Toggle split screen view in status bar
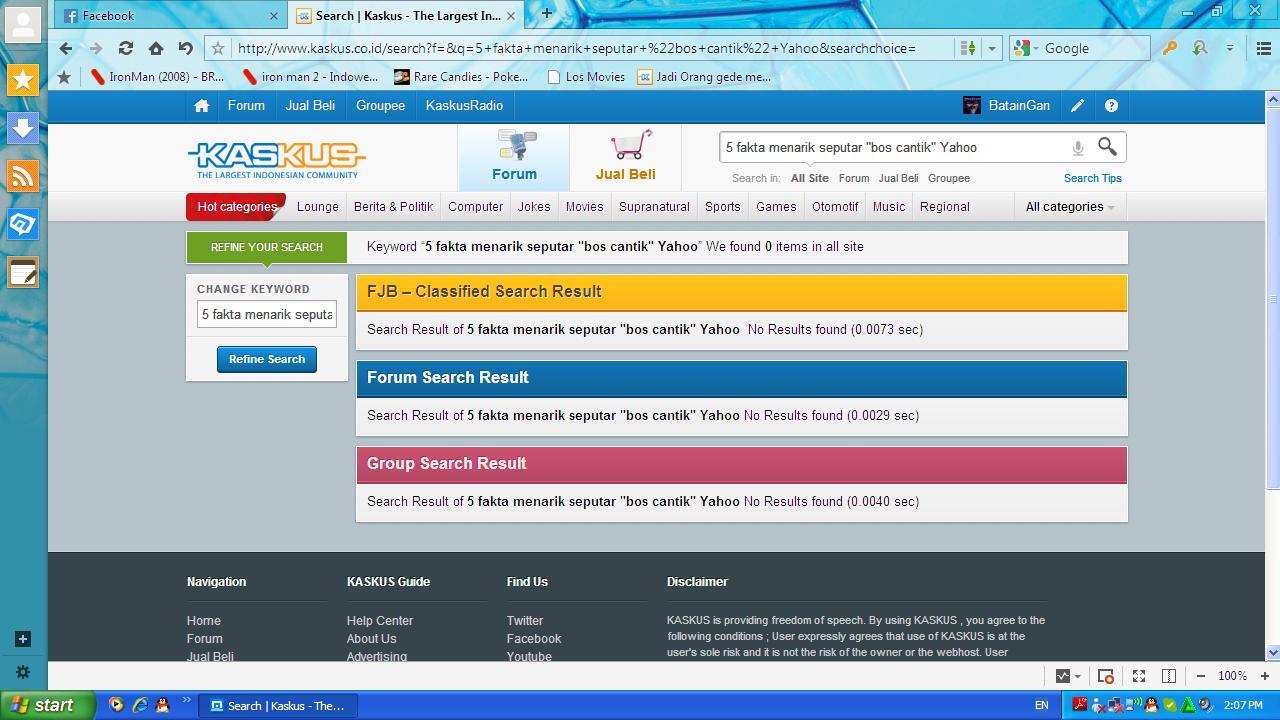This screenshot has width=1280, height=720. pos(1168,676)
